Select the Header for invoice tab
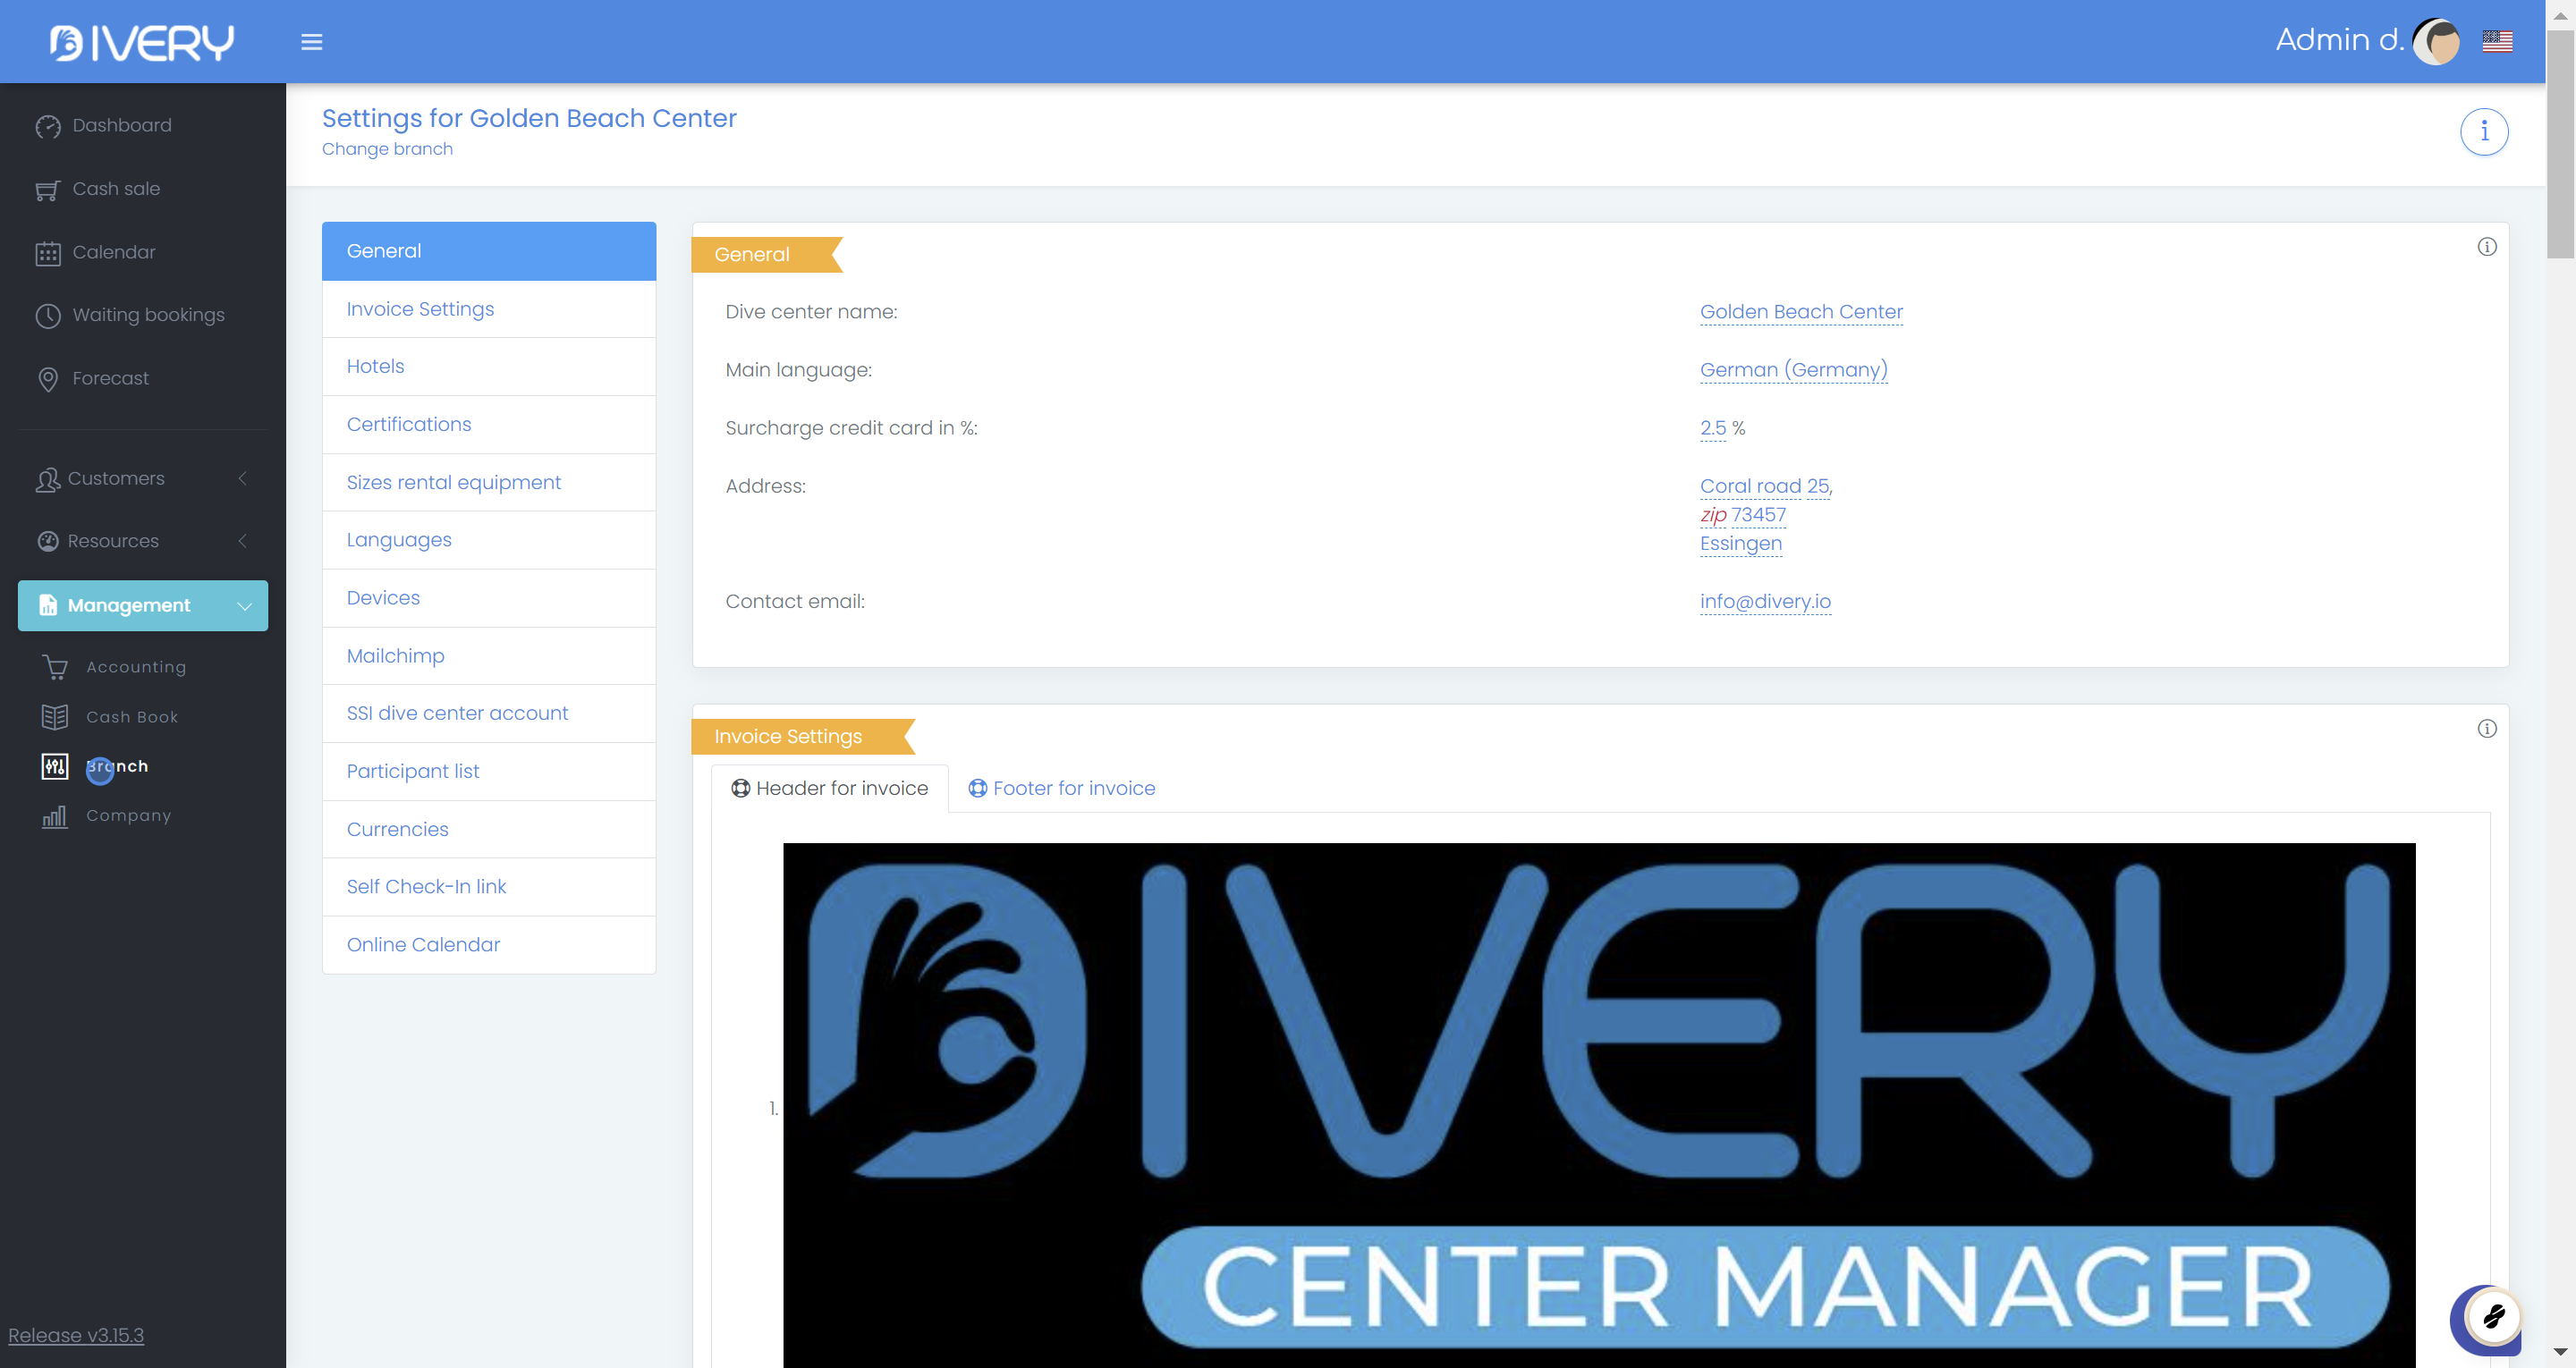Viewport: 2576px width, 1368px height. click(829, 789)
